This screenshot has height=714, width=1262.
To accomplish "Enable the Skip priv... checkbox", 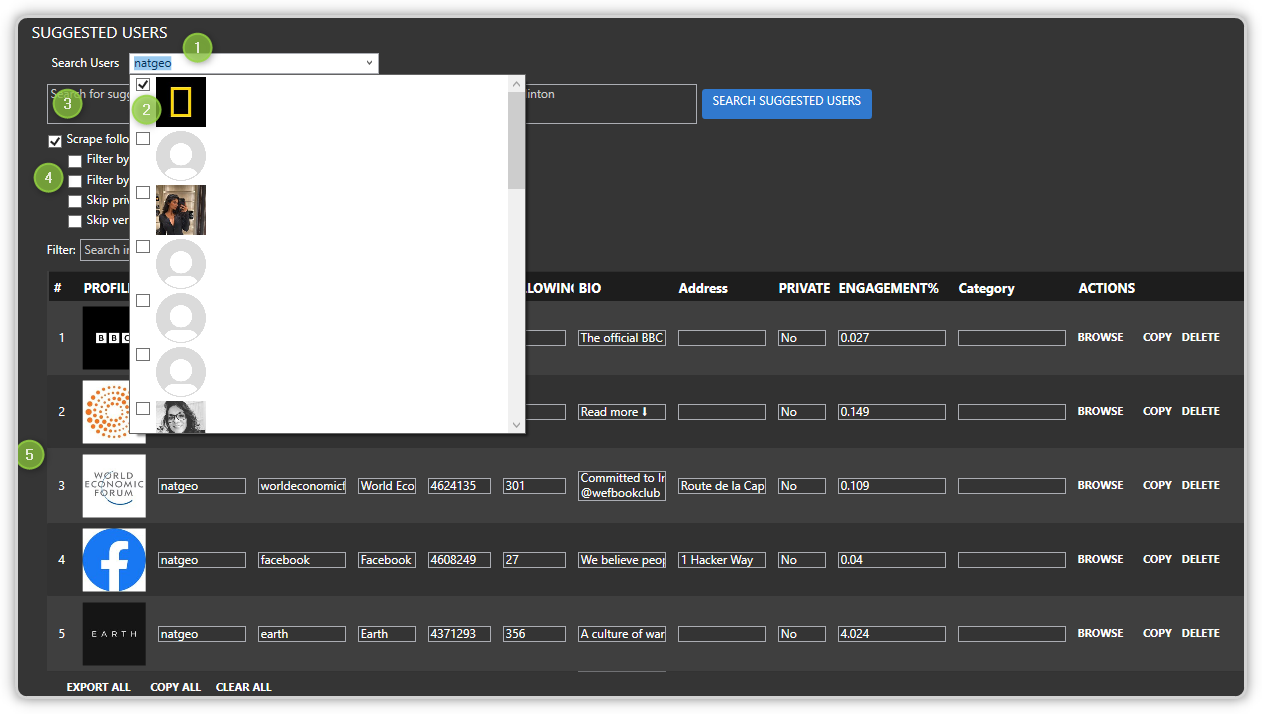I will point(75,201).
